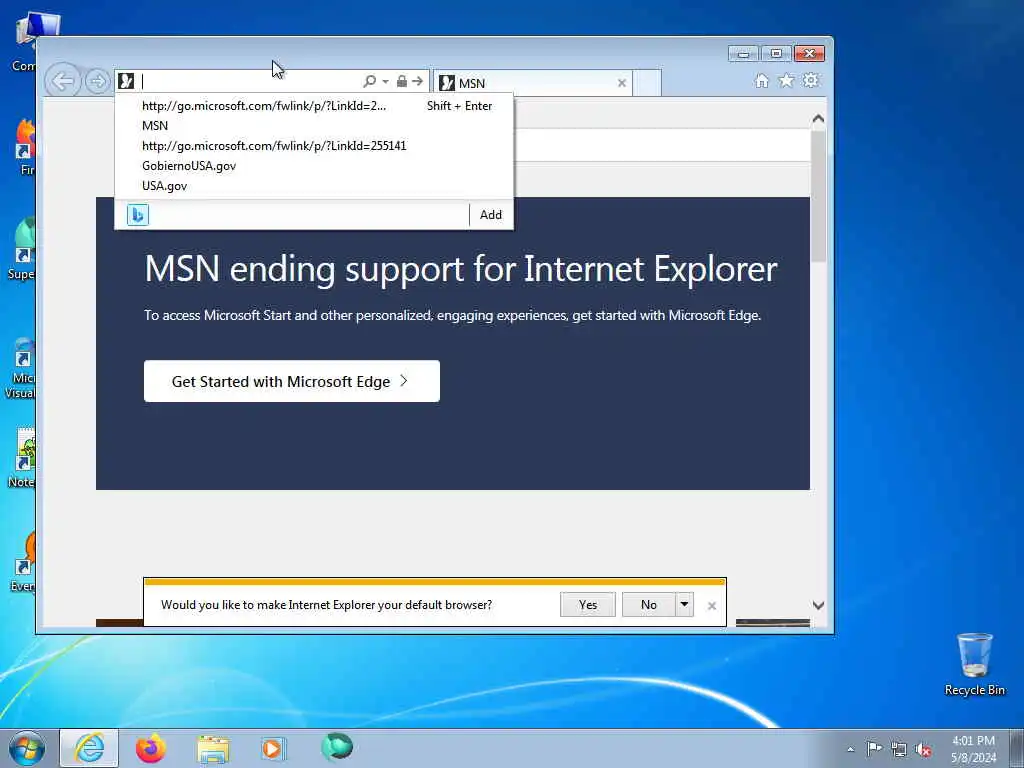1024x768 pixels.
Task: Launch Firefox from the taskbar
Action: coord(151,748)
